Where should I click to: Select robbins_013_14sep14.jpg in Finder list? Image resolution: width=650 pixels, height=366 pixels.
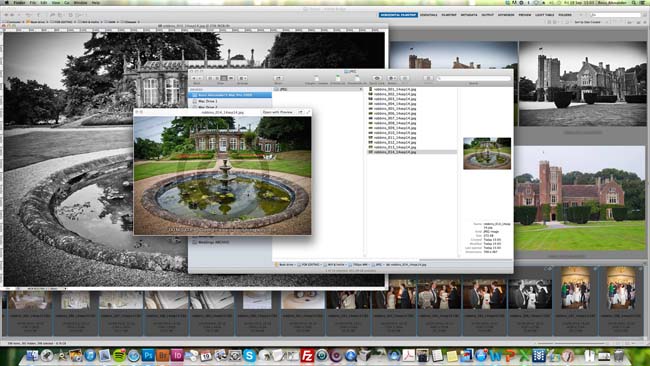[395, 147]
